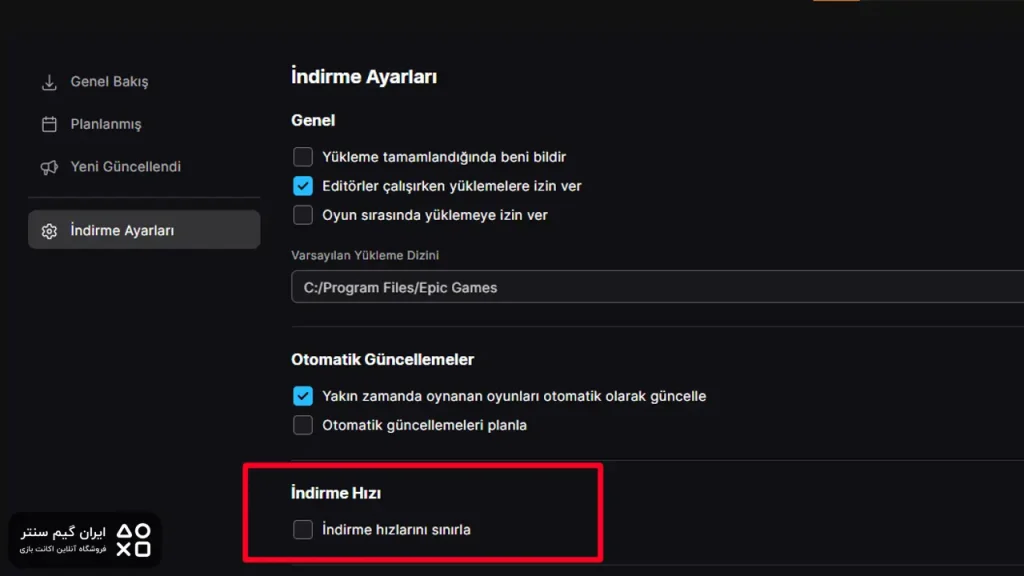This screenshot has height=576, width=1024.
Task: Click the gear icon beside İndirme Ayarları
Action: click(48, 231)
